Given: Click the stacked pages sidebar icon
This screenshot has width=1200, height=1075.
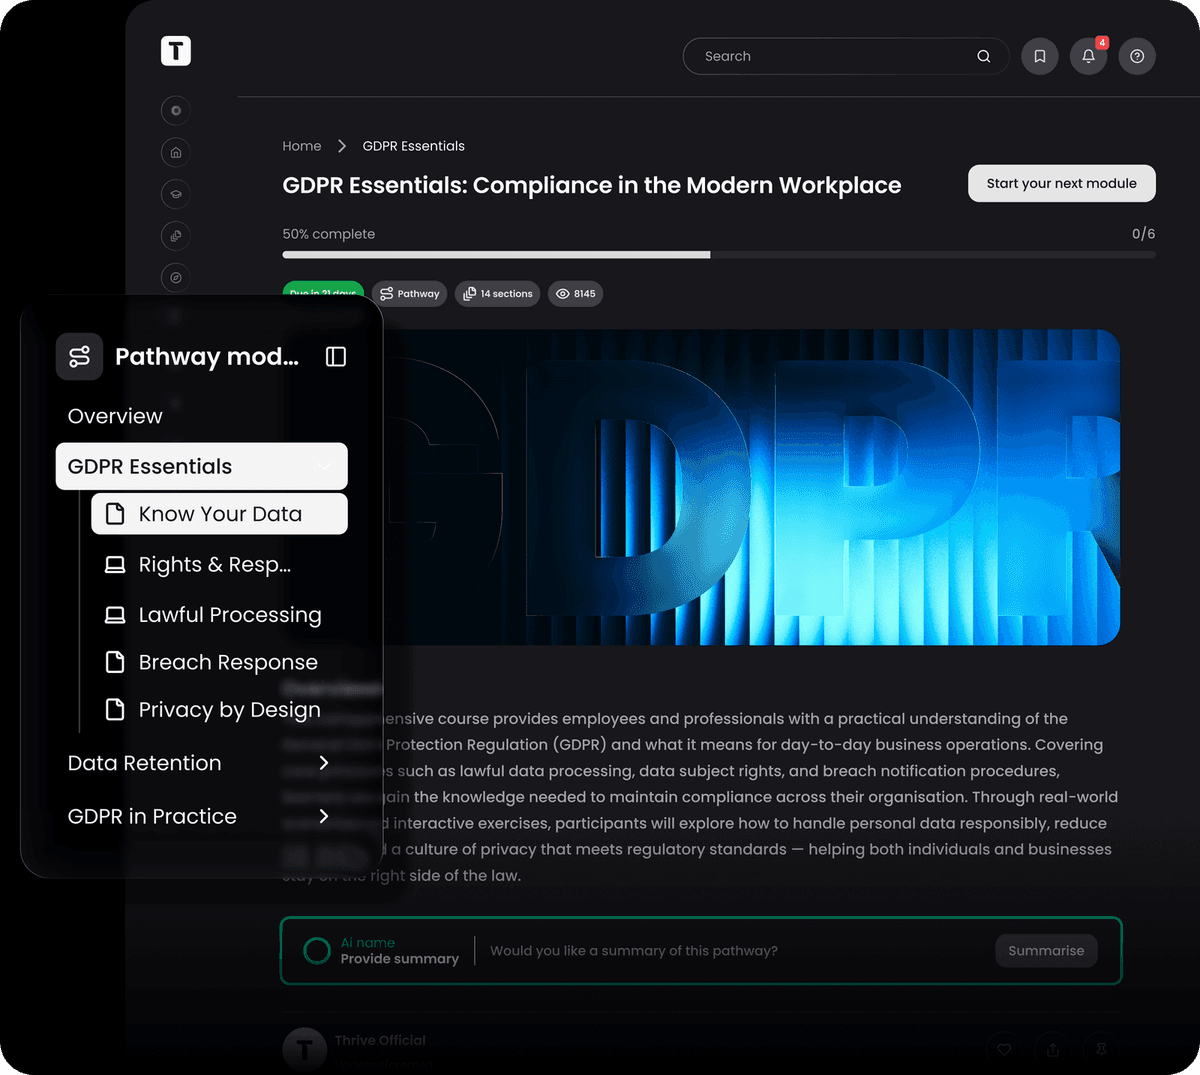Looking at the screenshot, I should [x=176, y=236].
